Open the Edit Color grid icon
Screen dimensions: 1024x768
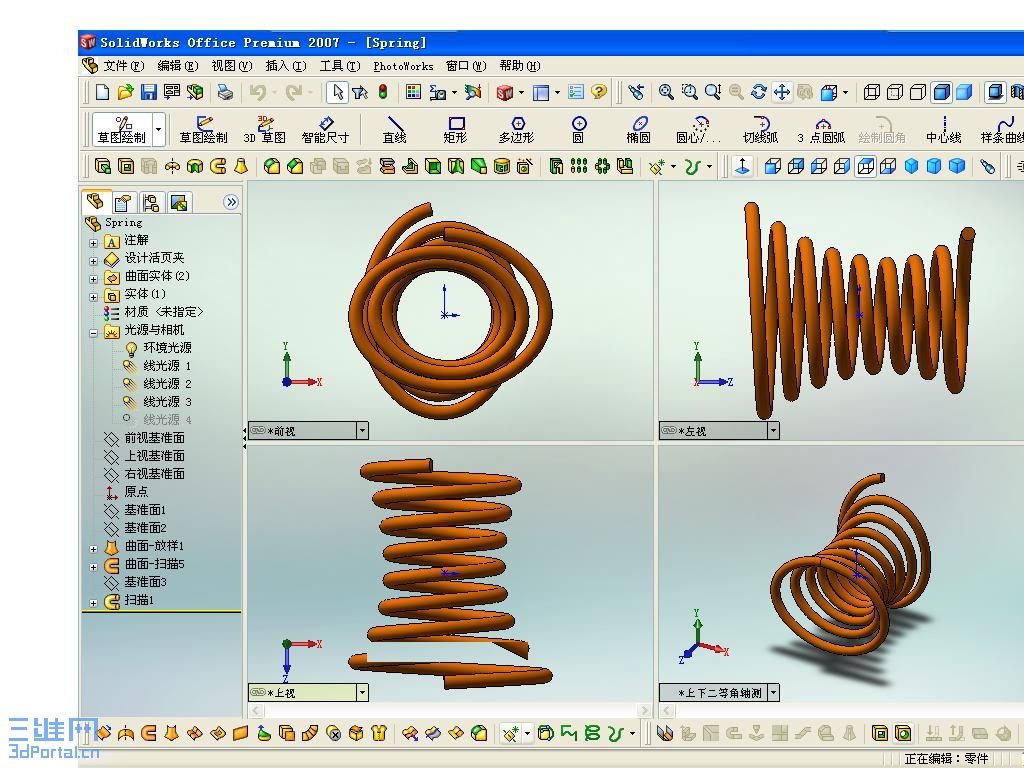coord(413,92)
